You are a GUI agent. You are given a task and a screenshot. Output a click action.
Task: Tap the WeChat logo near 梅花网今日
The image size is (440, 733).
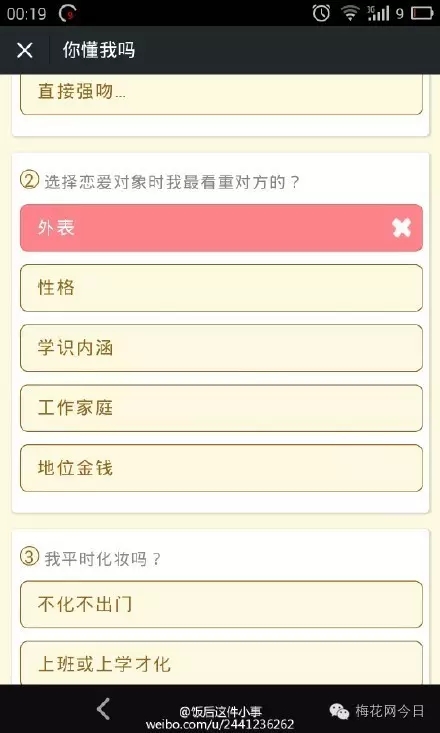point(339,711)
